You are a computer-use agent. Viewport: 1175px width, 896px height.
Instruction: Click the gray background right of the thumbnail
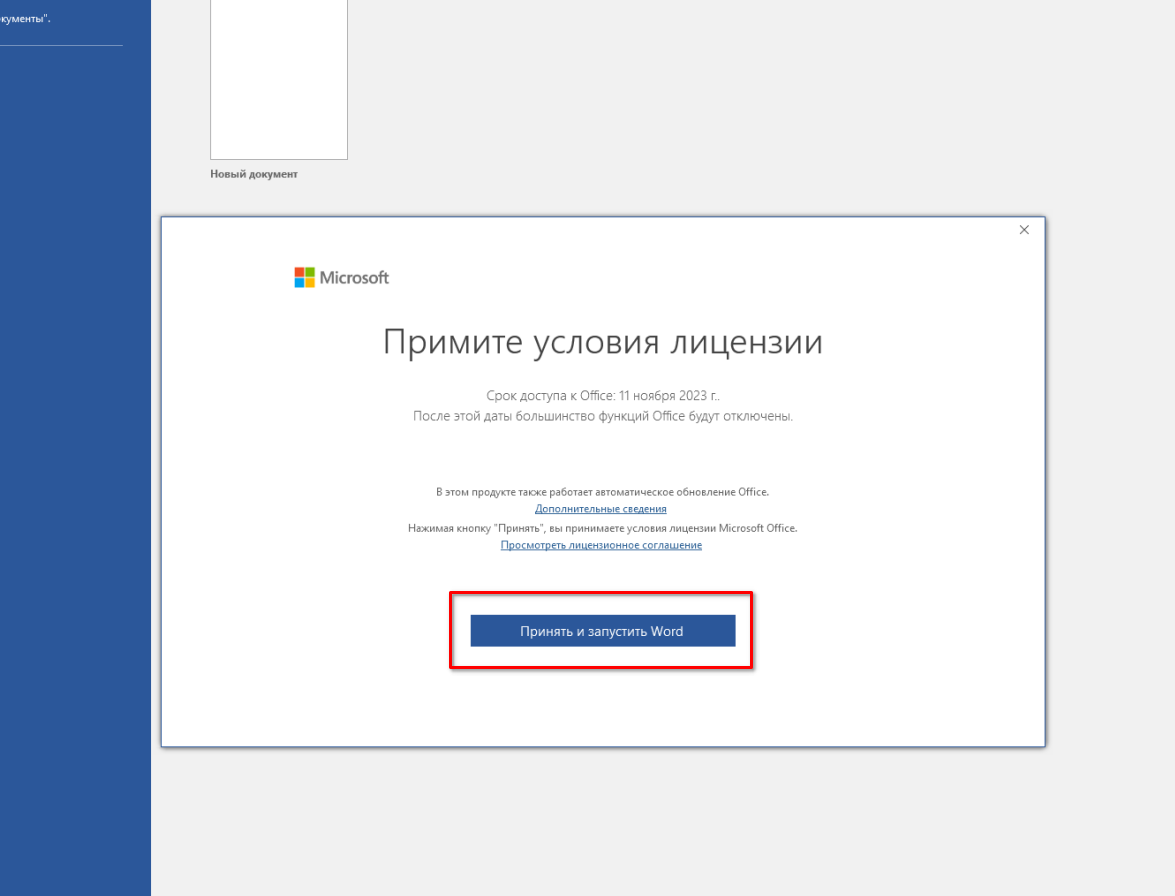pyautogui.click(x=700, y=100)
